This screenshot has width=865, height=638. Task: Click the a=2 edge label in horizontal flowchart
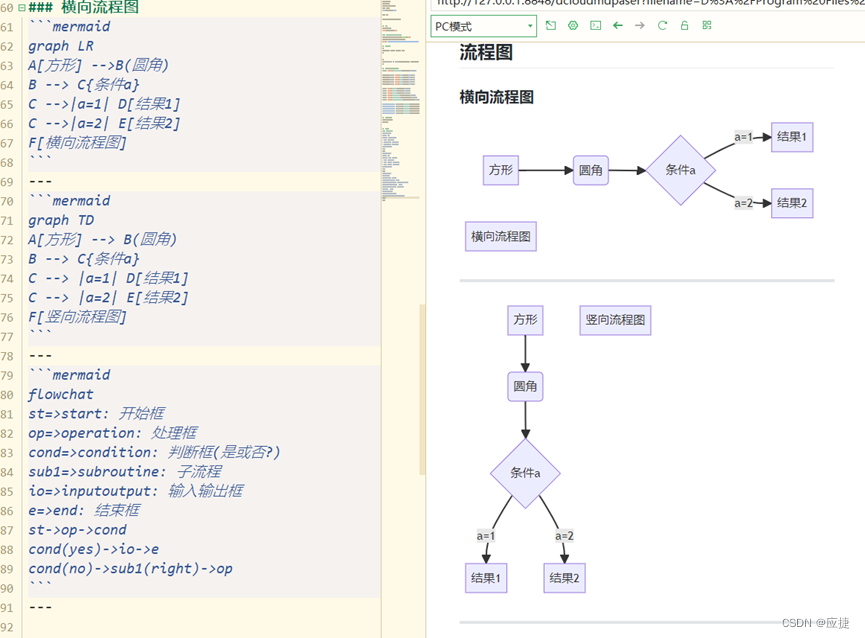743,203
